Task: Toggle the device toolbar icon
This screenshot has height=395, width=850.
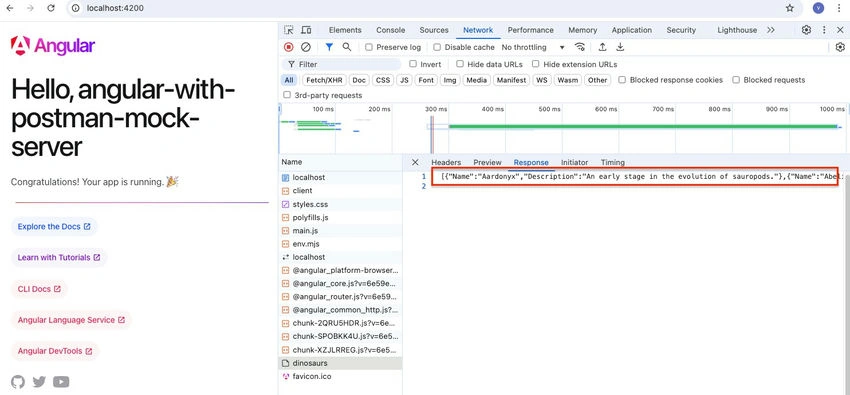Action: pos(306,30)
